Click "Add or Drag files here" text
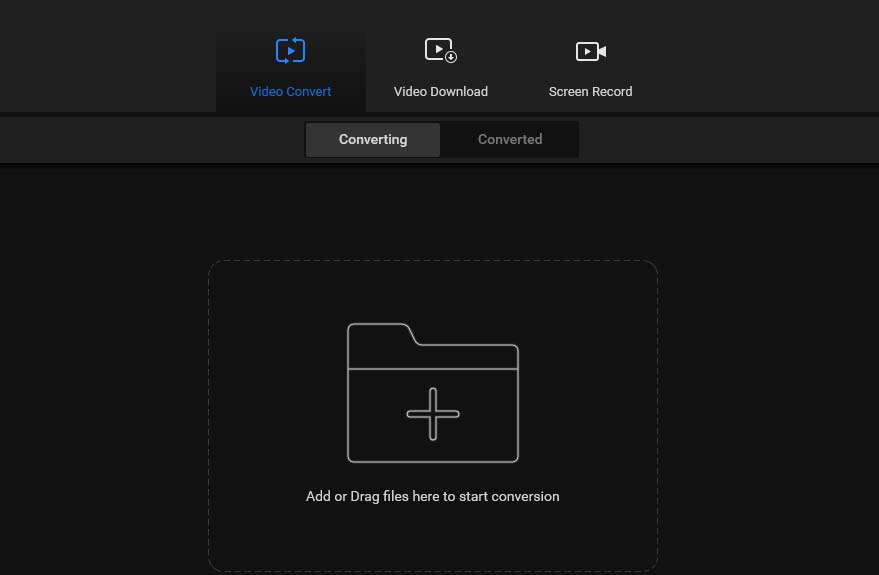879x575 pixels. pos(432,496)
